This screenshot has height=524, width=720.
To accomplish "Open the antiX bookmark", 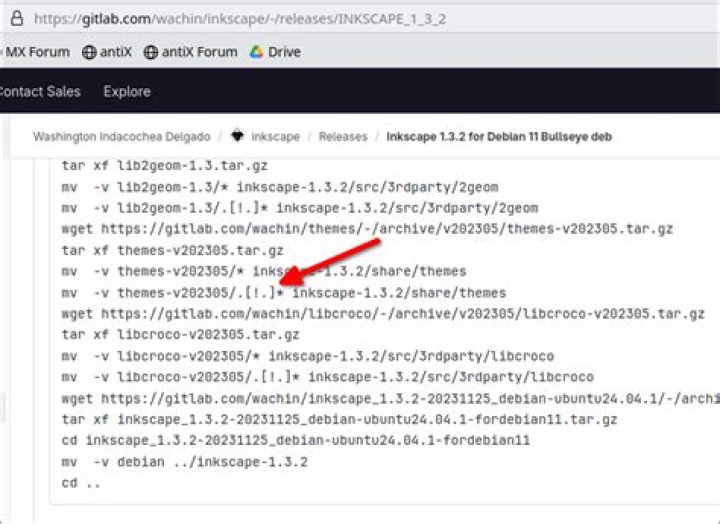I will [x=107, y=52].
